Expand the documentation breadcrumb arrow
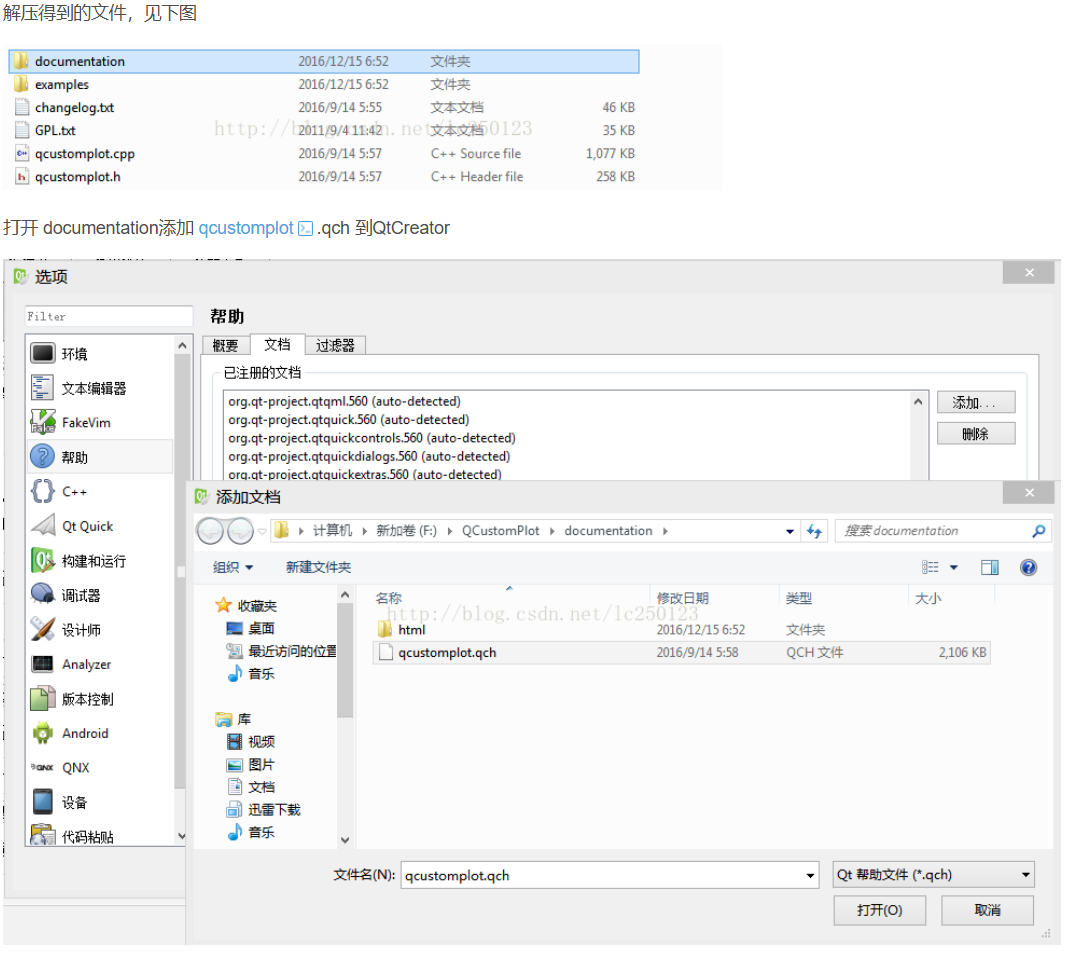This screenshot has height=967, width=1074. 665,531
